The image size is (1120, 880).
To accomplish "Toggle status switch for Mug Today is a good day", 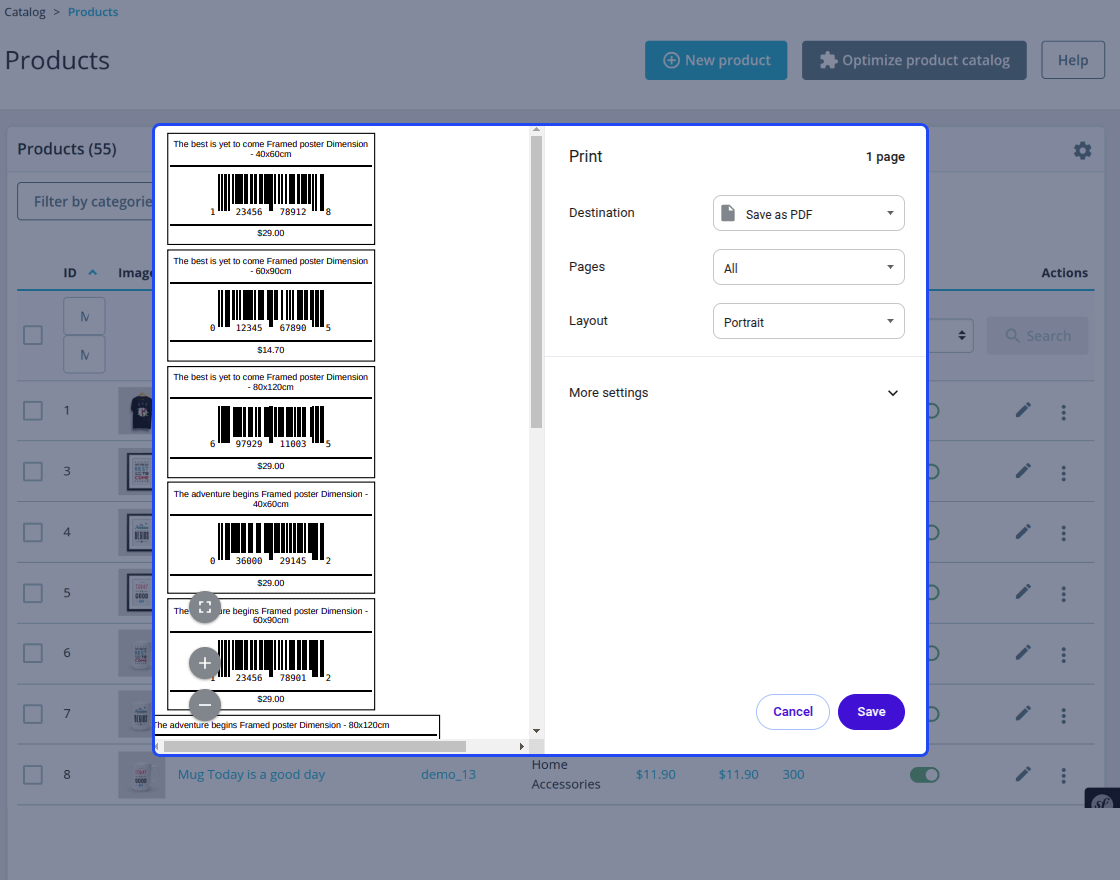I will point(924,775).
